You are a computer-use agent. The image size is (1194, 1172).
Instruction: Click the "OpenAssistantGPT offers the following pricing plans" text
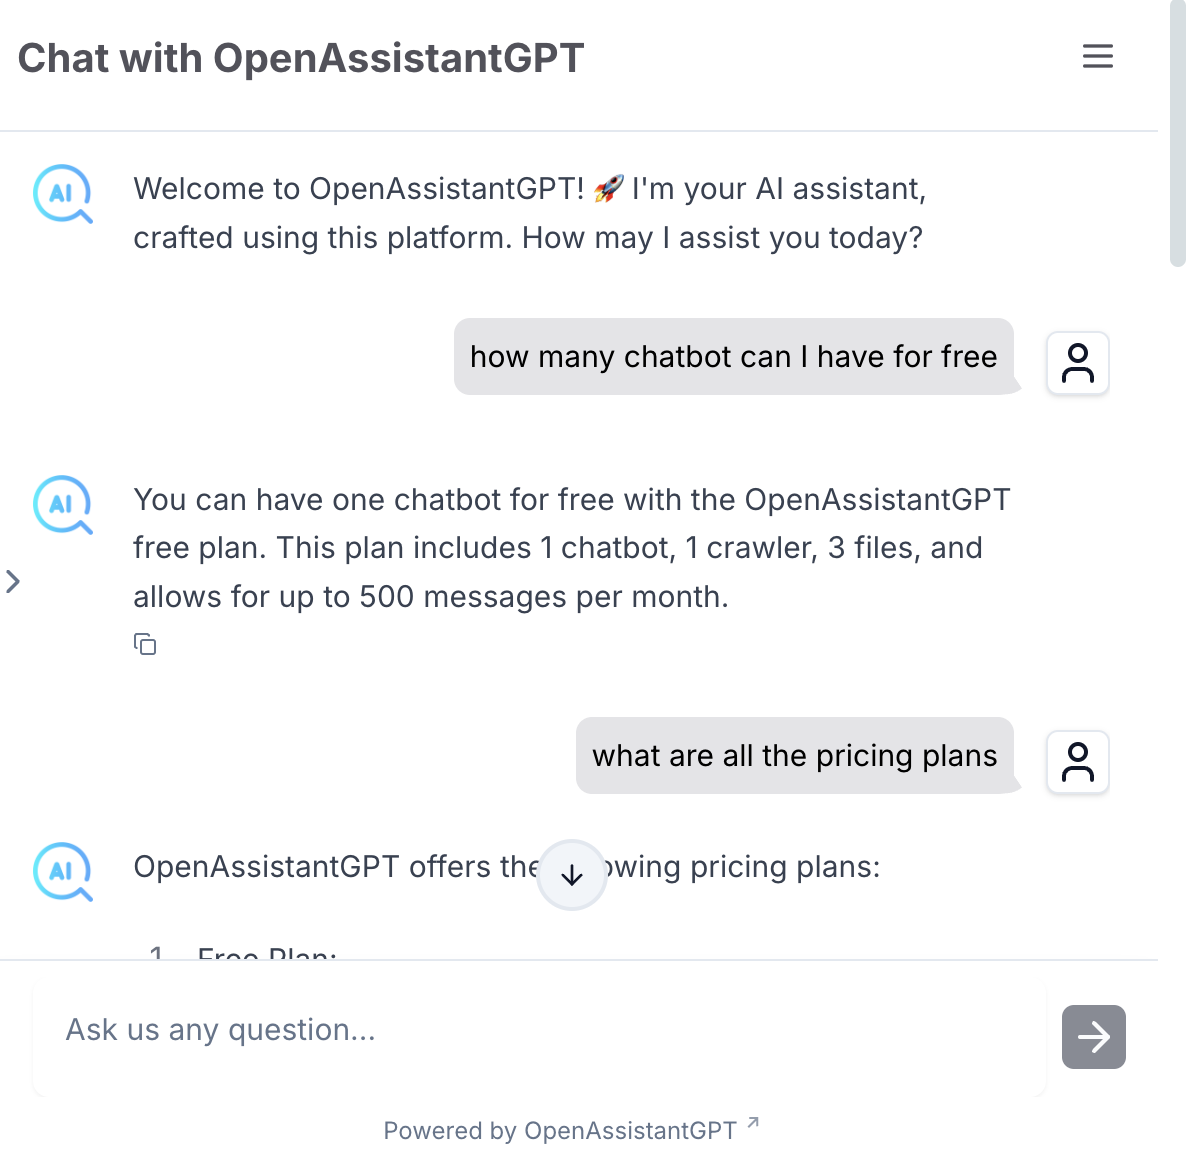coord(336,867)
